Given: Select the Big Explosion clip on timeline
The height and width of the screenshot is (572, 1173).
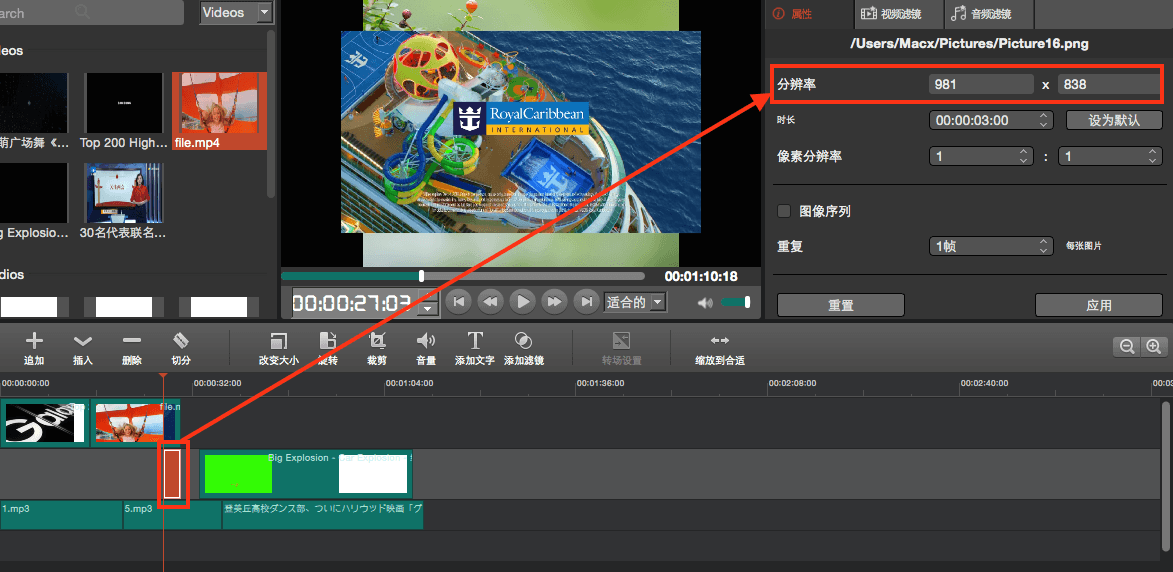Looking at the screenshot, I should click(306, 474).
